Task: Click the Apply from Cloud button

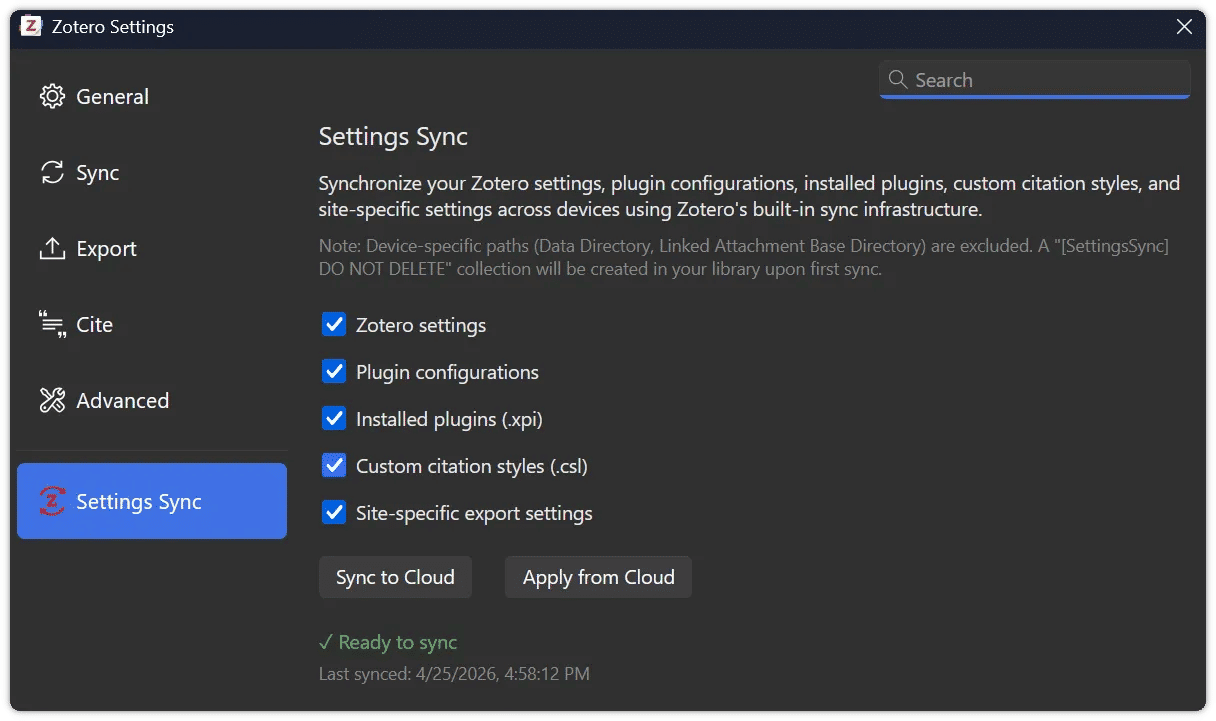Action: [x=598, y=577]
